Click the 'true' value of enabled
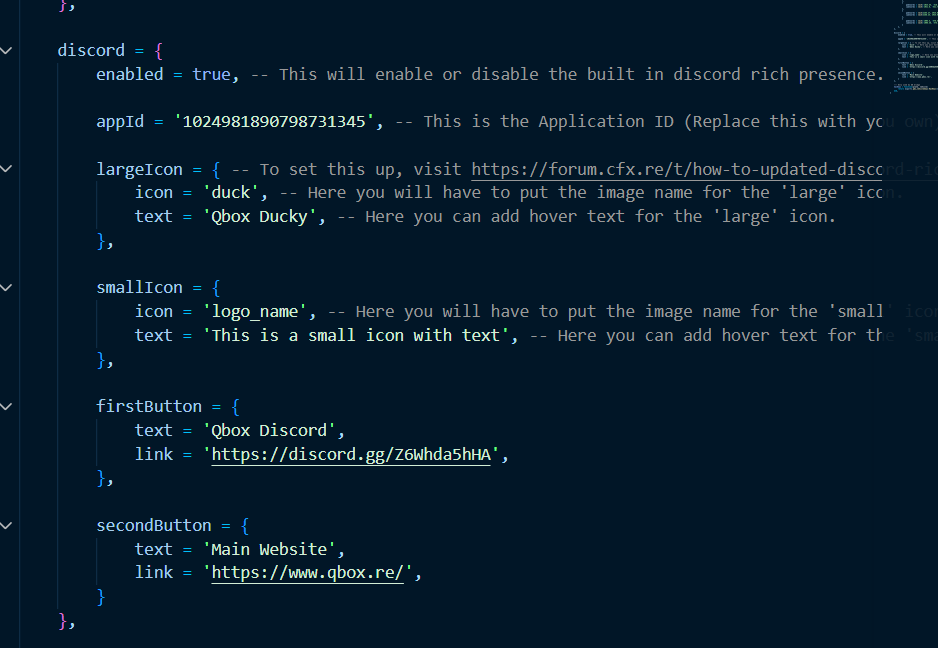Image resolution: width=938 pixels, height=648 pixels. pyautogui.click(x=211, y=74)
